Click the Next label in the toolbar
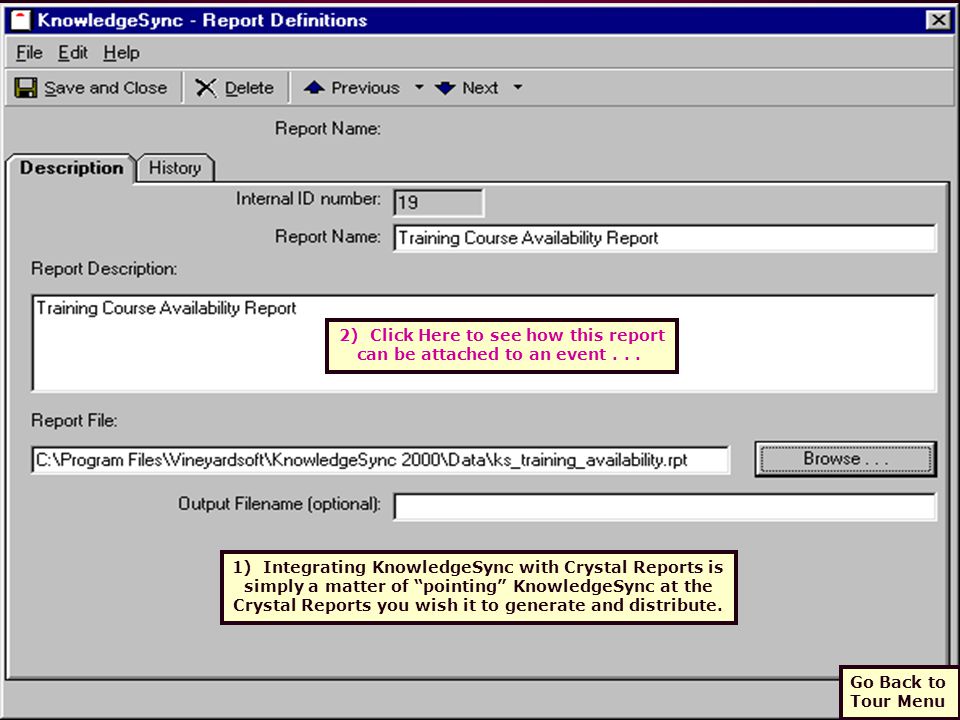This screenshot has height=720, width=960. (480, 88)
